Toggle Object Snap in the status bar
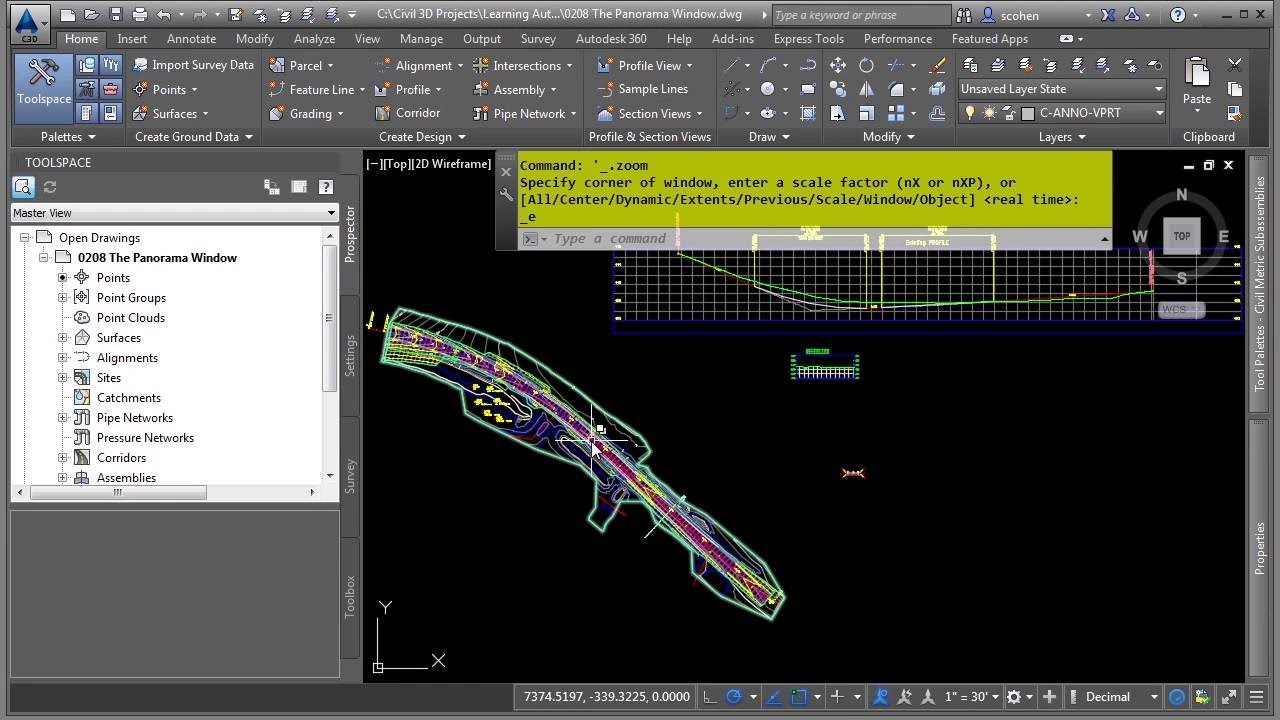The image size is (1280, 720). tap(800, 697)
